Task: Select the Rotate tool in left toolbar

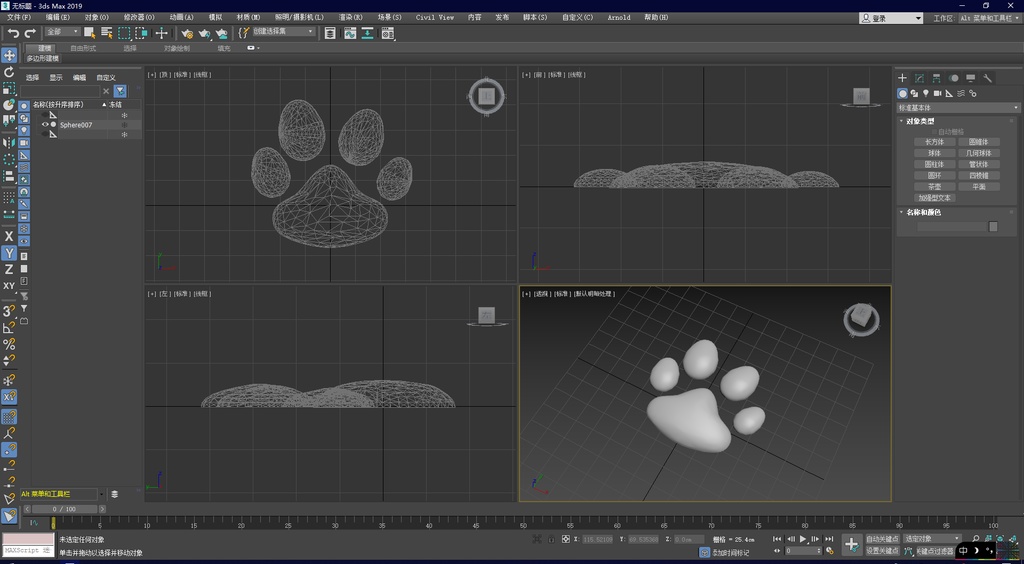Action: tap(9, 72)
